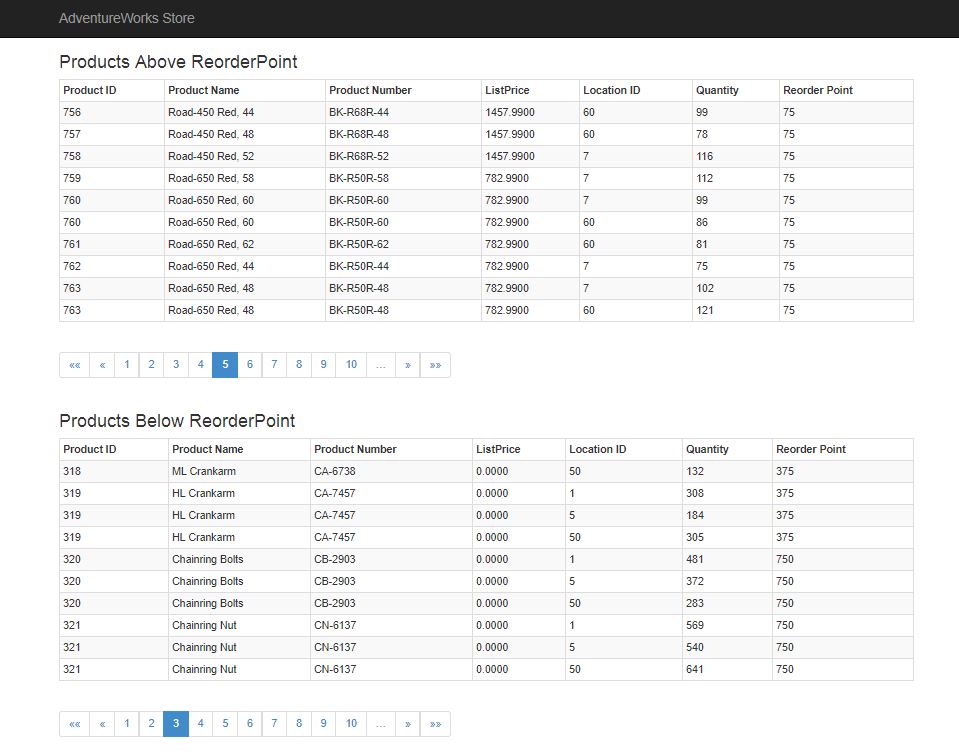
Task: Jump to first page of Products Below table
Action: (x=74, y=723)
